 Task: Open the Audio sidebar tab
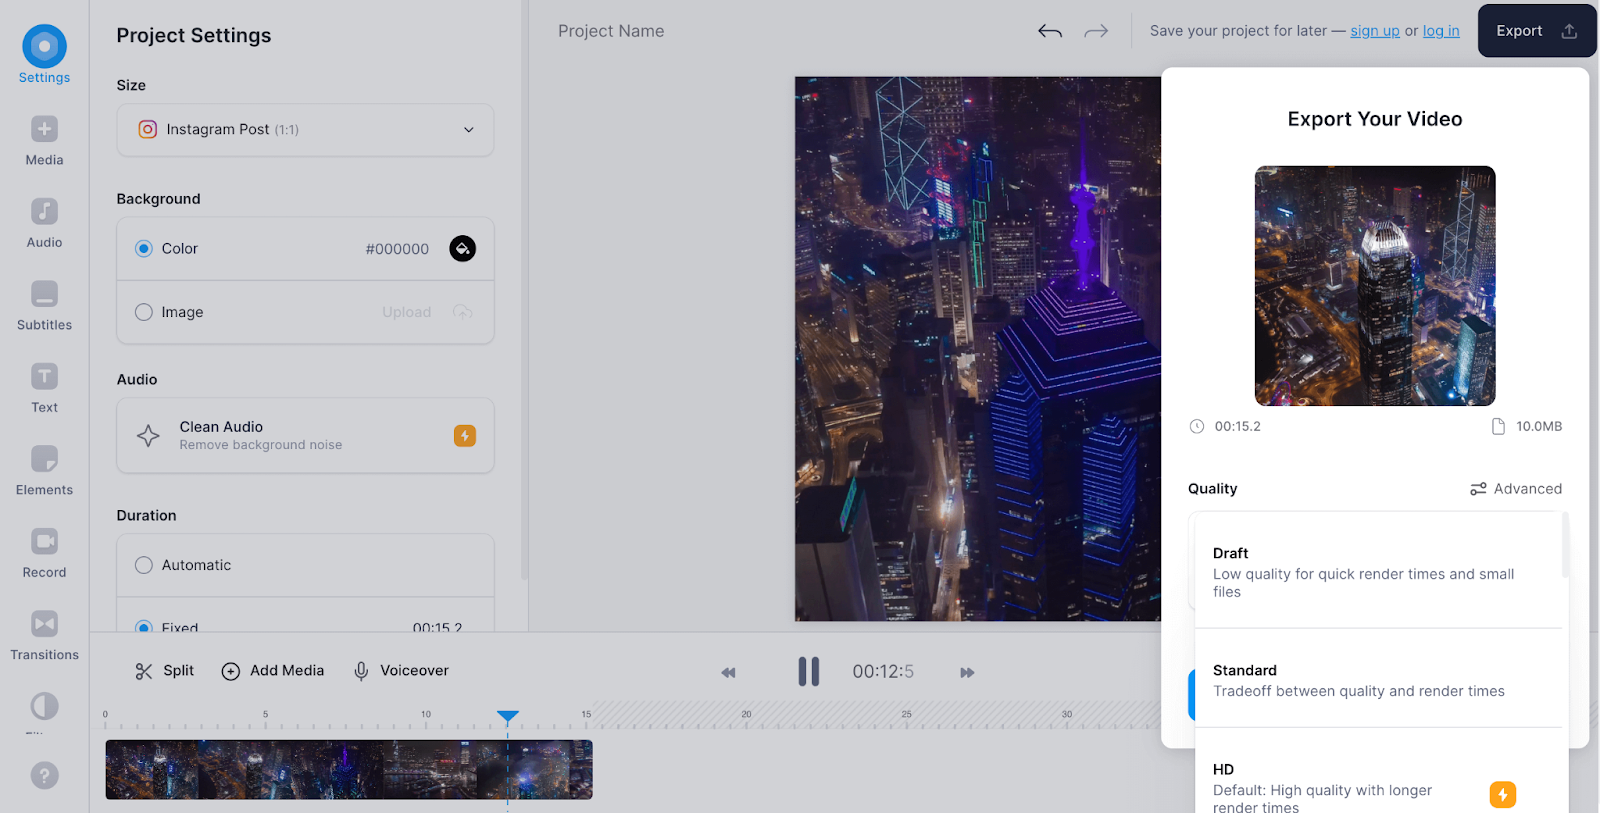[44, 223]
